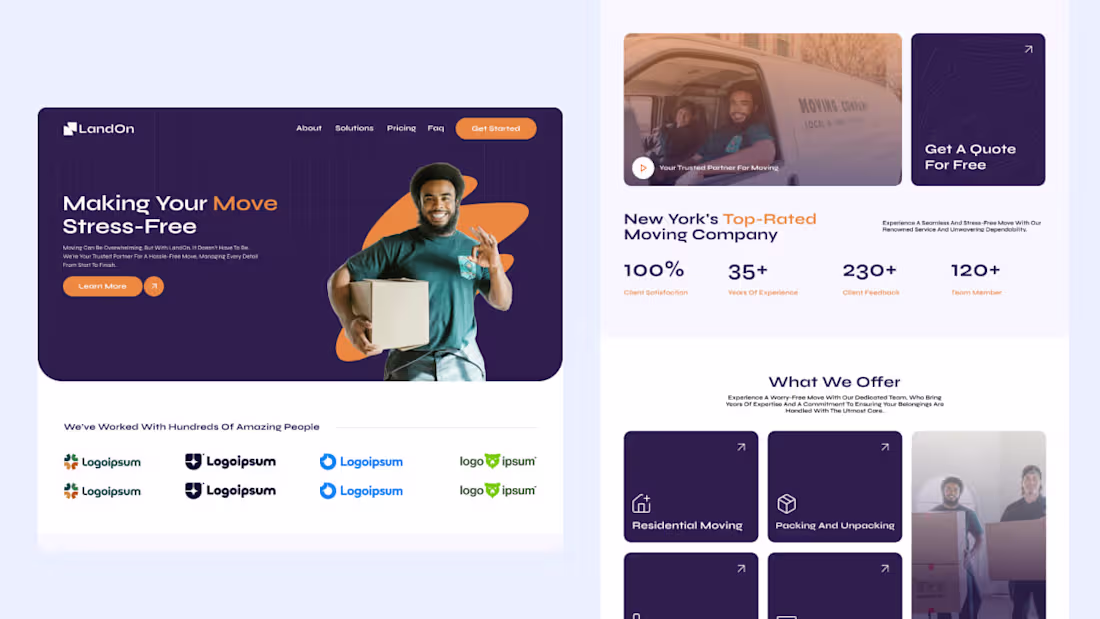Image resolution: width=1100 pixels, height=619 pixels.
Task: Click the 100% Client Satisfaction stat
Action: pos(655,278)
